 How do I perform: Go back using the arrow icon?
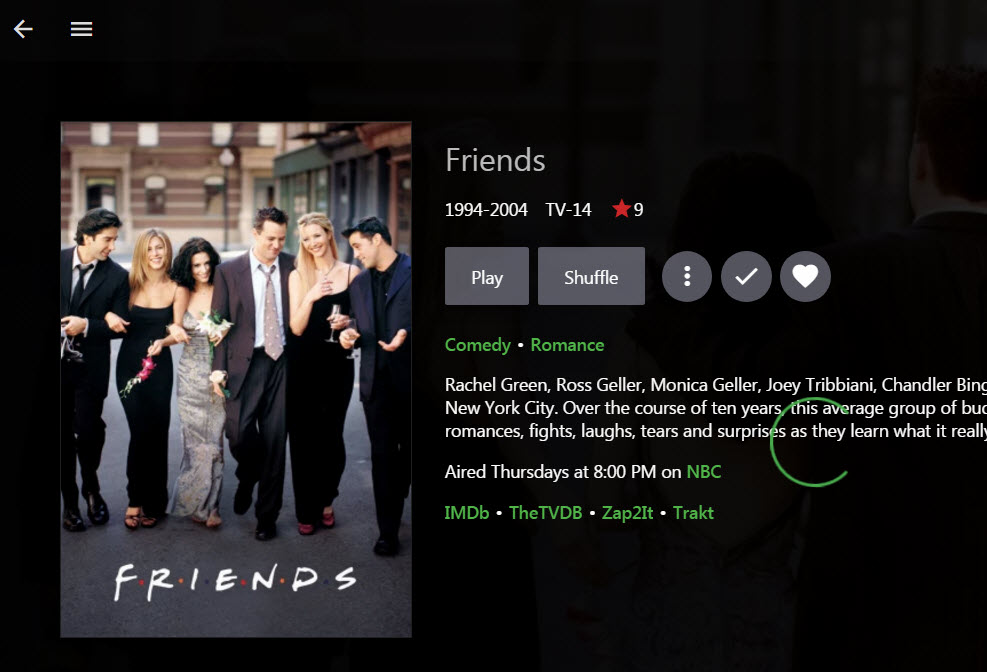point(23,29)
